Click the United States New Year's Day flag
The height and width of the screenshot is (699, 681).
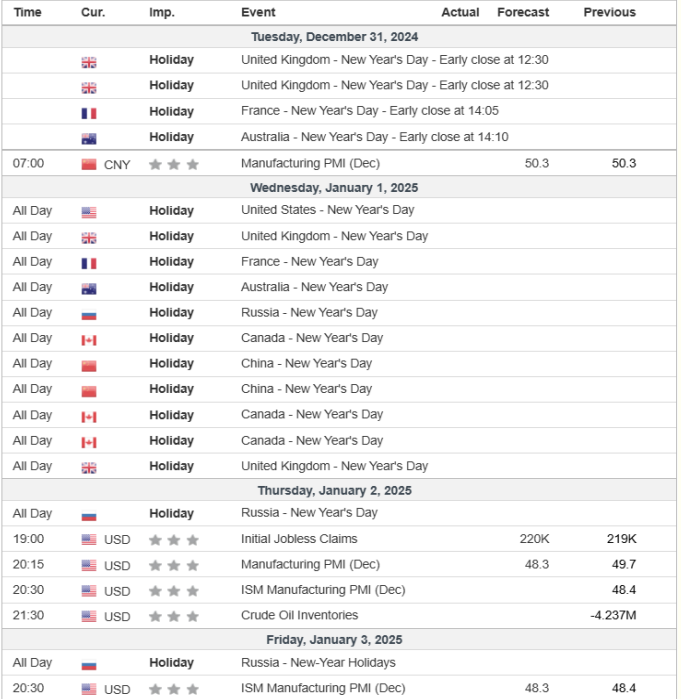pyautogui.click(x=89, y=211)
